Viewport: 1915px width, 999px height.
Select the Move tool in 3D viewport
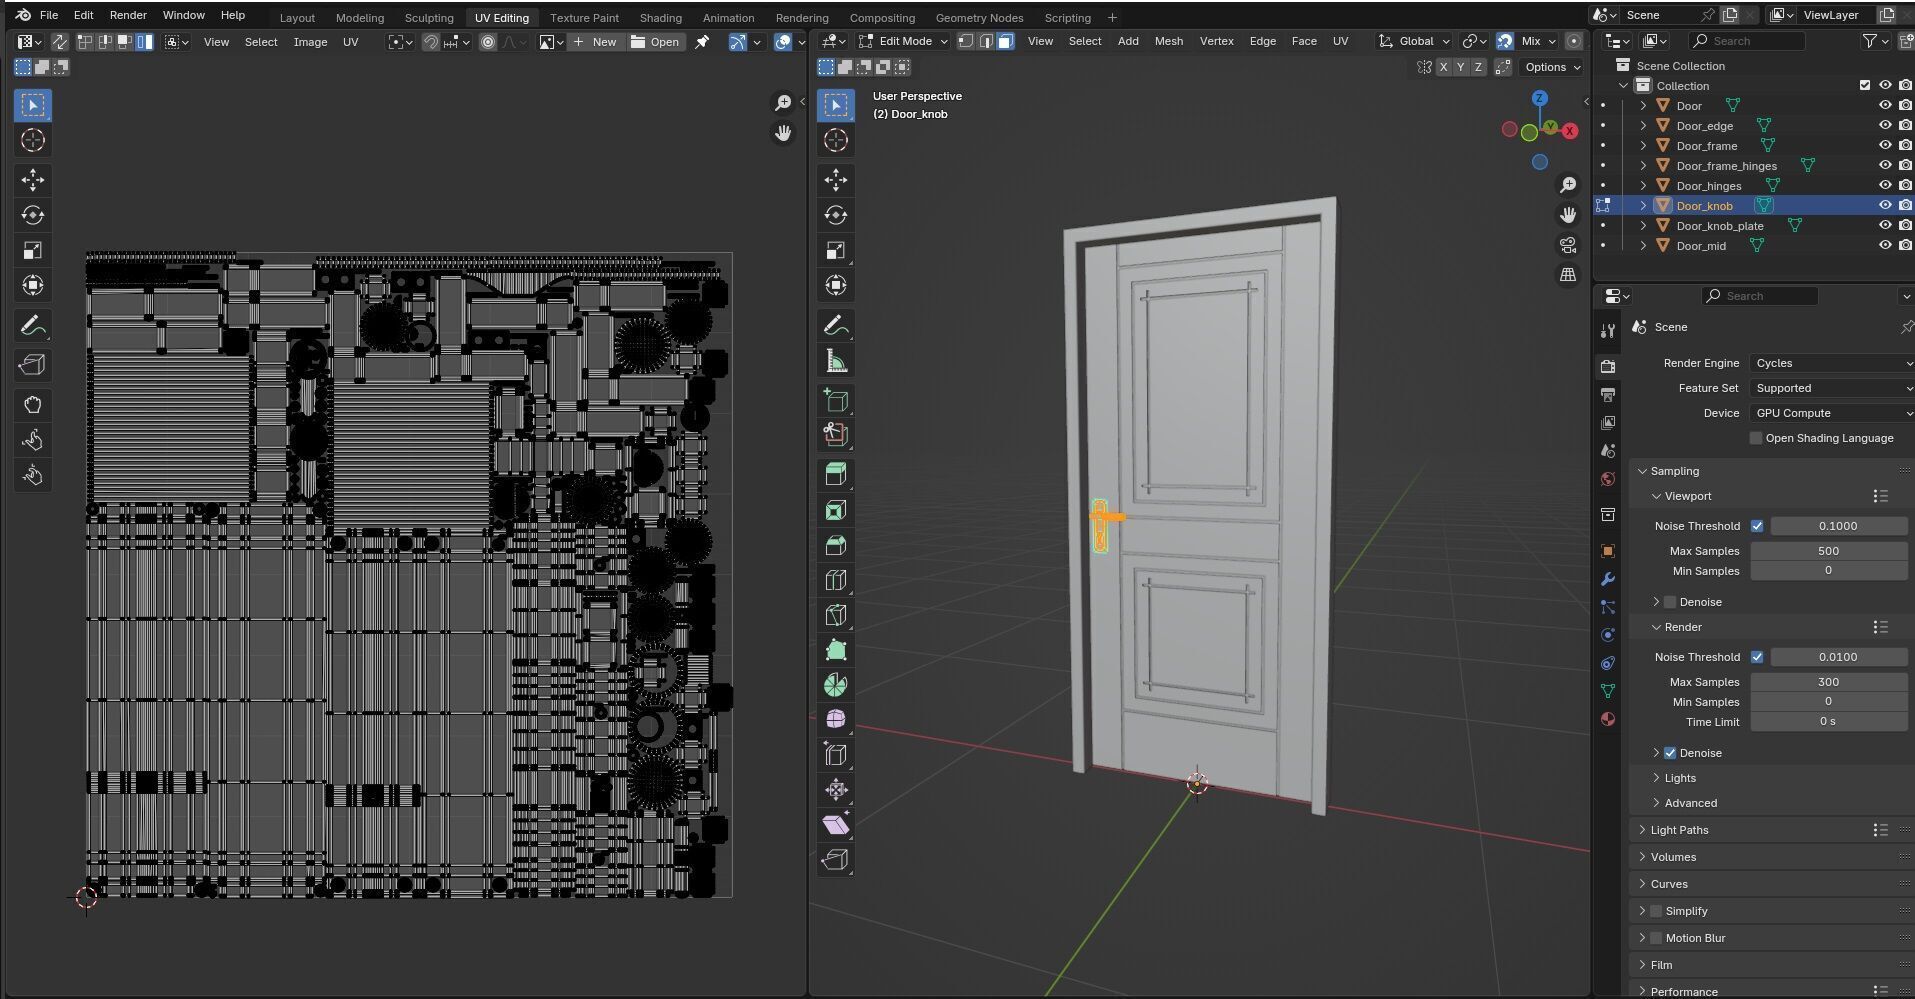pos(836,180)
